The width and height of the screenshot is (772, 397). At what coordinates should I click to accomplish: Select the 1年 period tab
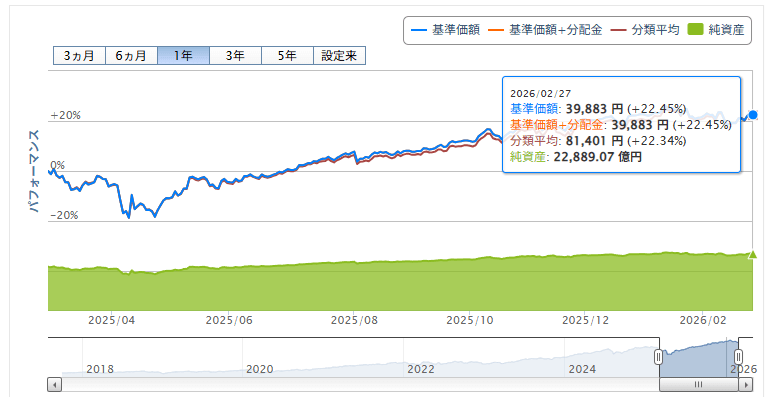tap(184, 56)
